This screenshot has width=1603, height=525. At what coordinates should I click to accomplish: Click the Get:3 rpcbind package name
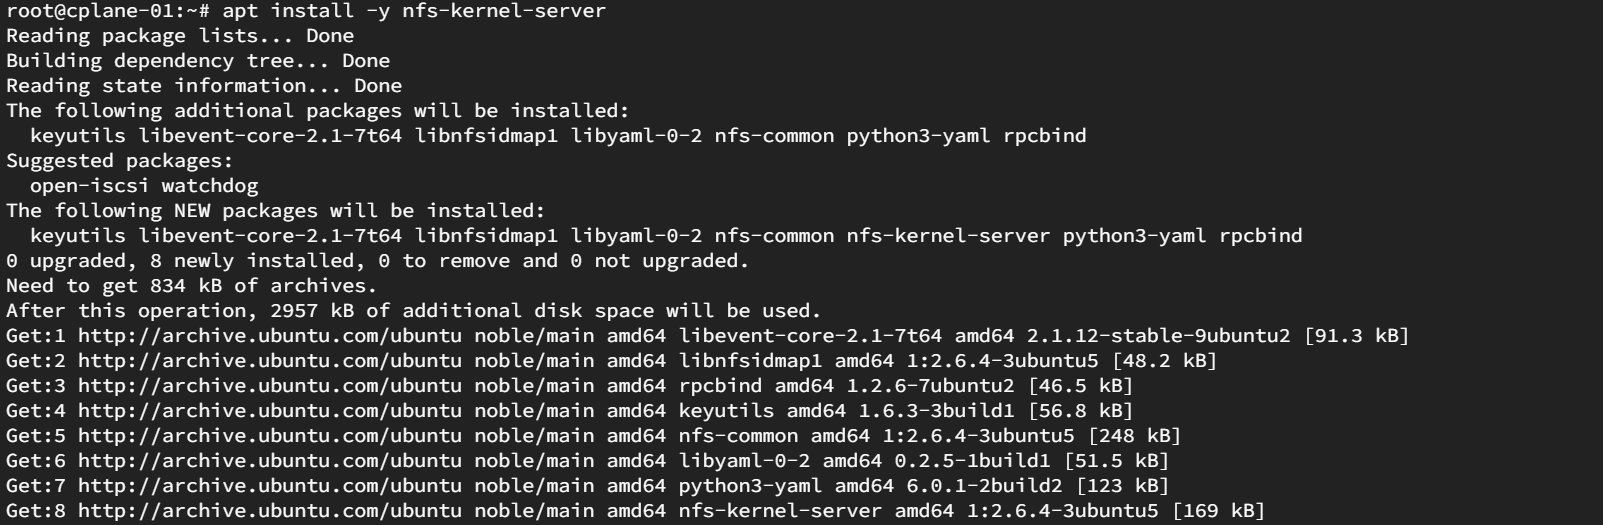click(720, 386)
